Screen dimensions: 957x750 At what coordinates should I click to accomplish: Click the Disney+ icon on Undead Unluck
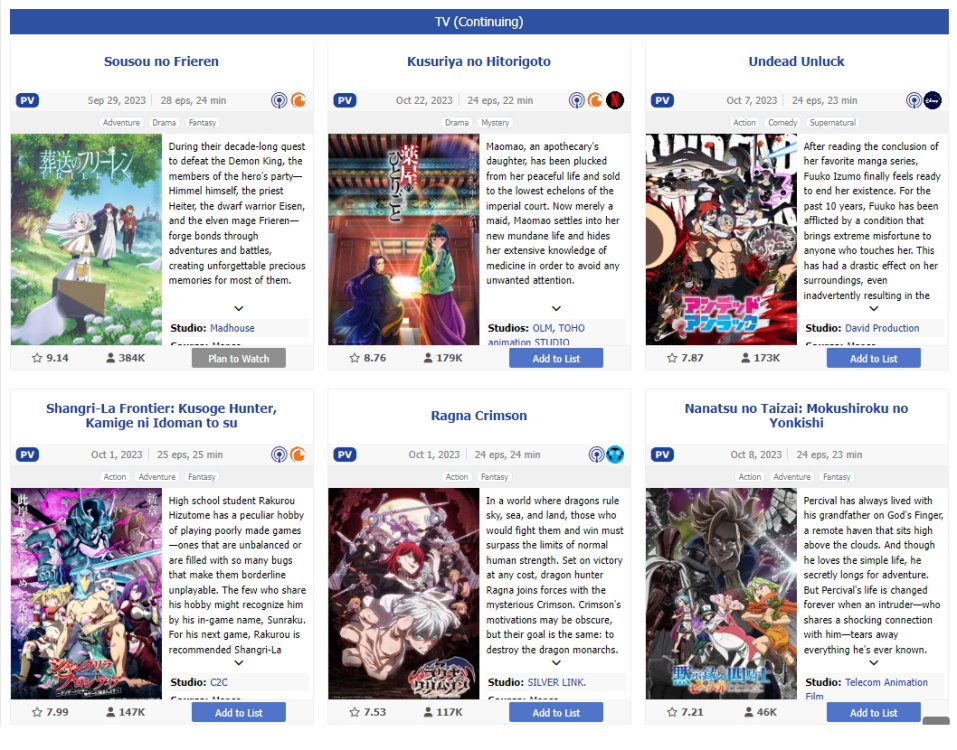point(932,100)
